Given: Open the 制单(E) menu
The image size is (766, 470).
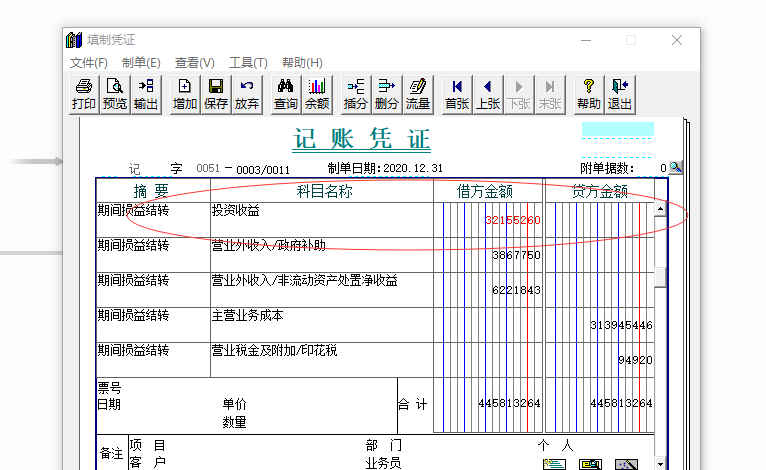Looking at the screenshot, I should point(141,63).
